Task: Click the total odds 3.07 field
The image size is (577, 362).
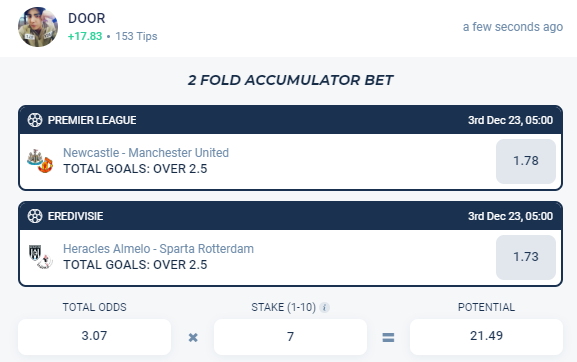Action: (x=95, y=337)
